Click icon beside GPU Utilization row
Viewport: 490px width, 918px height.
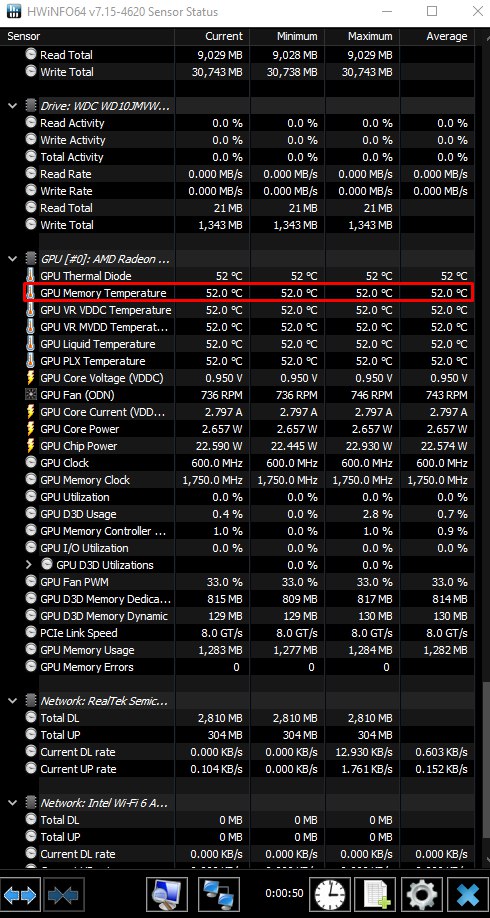(x=31, y=496)
